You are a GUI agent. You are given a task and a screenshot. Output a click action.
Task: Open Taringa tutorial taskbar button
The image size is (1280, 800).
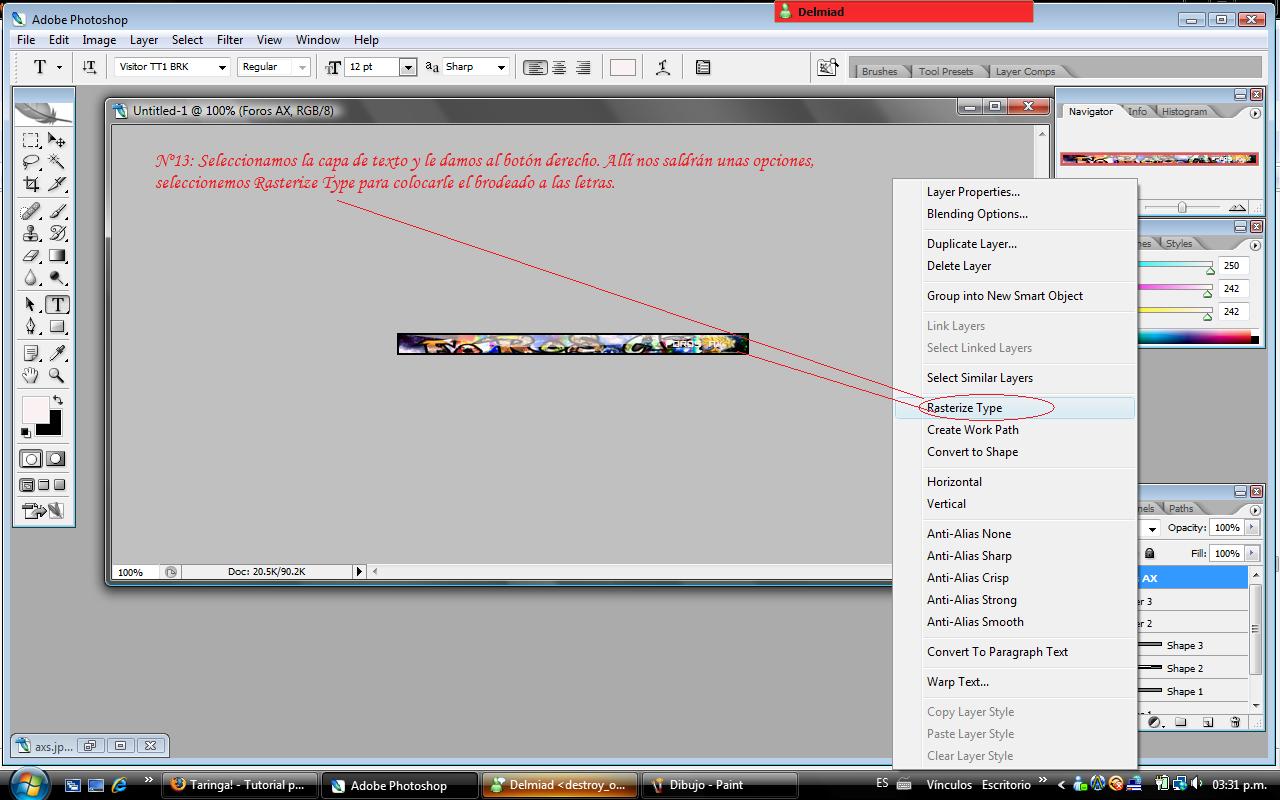coord(240,785)
